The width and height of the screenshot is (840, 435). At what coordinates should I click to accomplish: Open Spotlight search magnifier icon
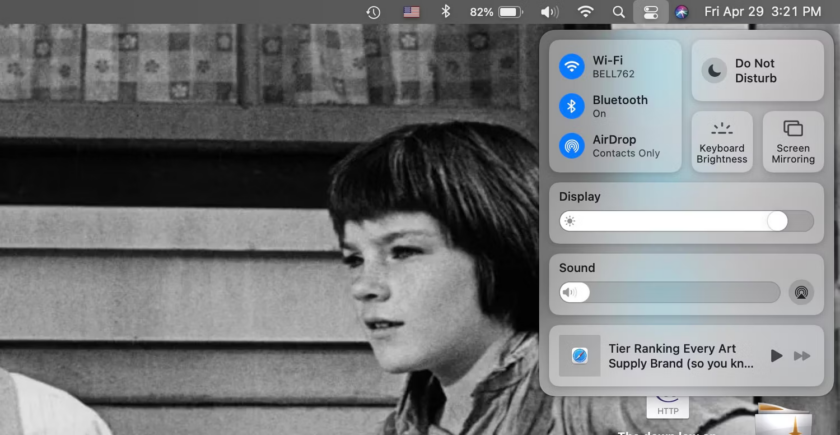(618, 12)
